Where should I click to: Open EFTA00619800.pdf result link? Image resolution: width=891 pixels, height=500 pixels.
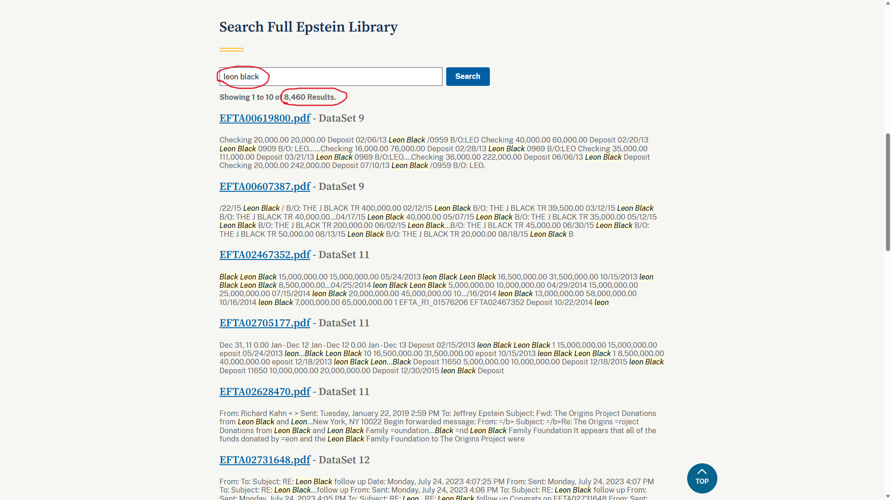click(x=265, y=118)
